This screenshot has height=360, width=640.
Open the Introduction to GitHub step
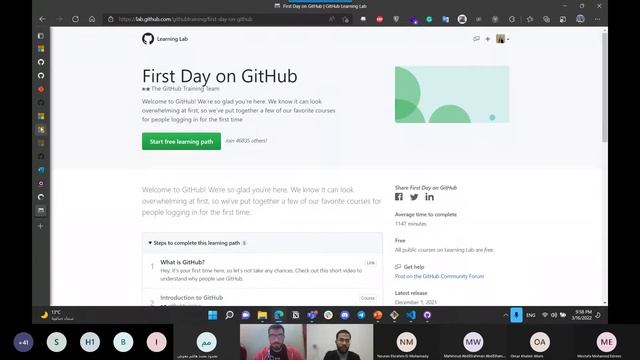pyautogui.click(x=191, y=298)
